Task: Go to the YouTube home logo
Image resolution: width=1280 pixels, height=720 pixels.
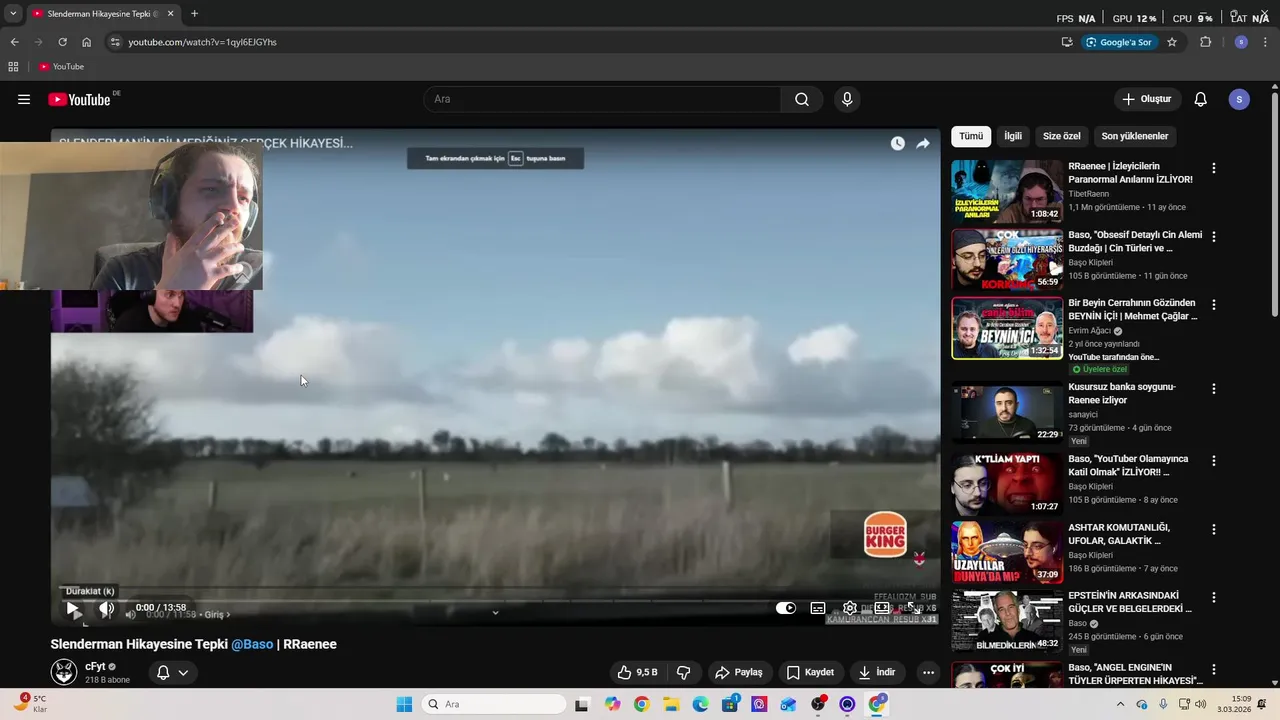Action: point(79,99)
